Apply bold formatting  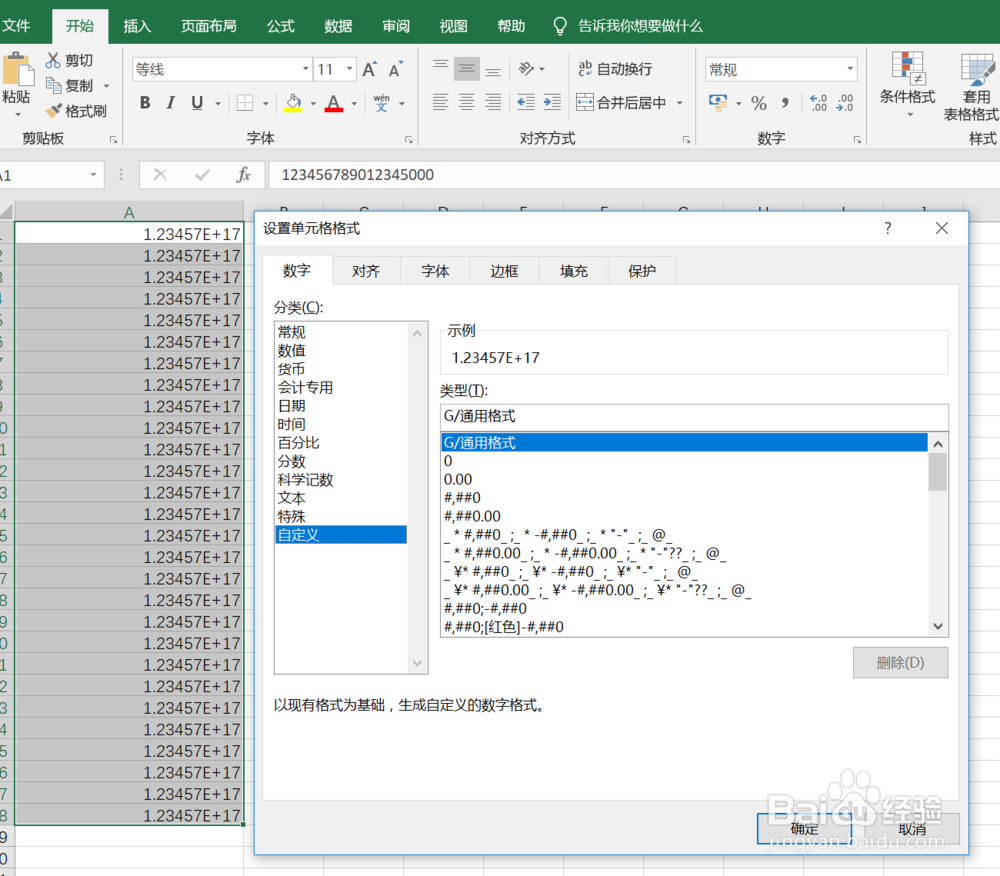tap(143, 103)
